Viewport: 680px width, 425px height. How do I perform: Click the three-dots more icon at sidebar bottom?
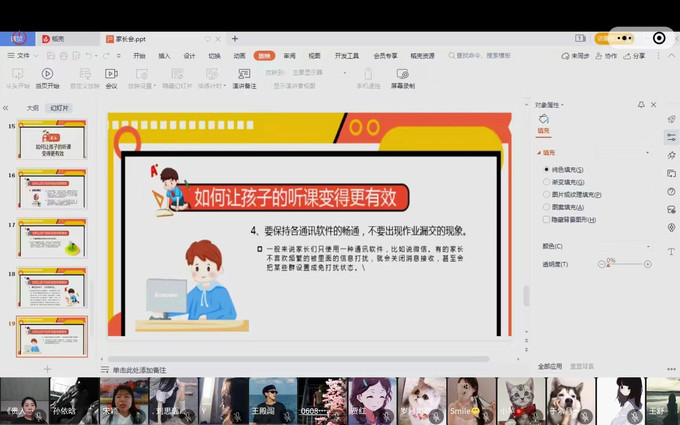click(671, 369)
